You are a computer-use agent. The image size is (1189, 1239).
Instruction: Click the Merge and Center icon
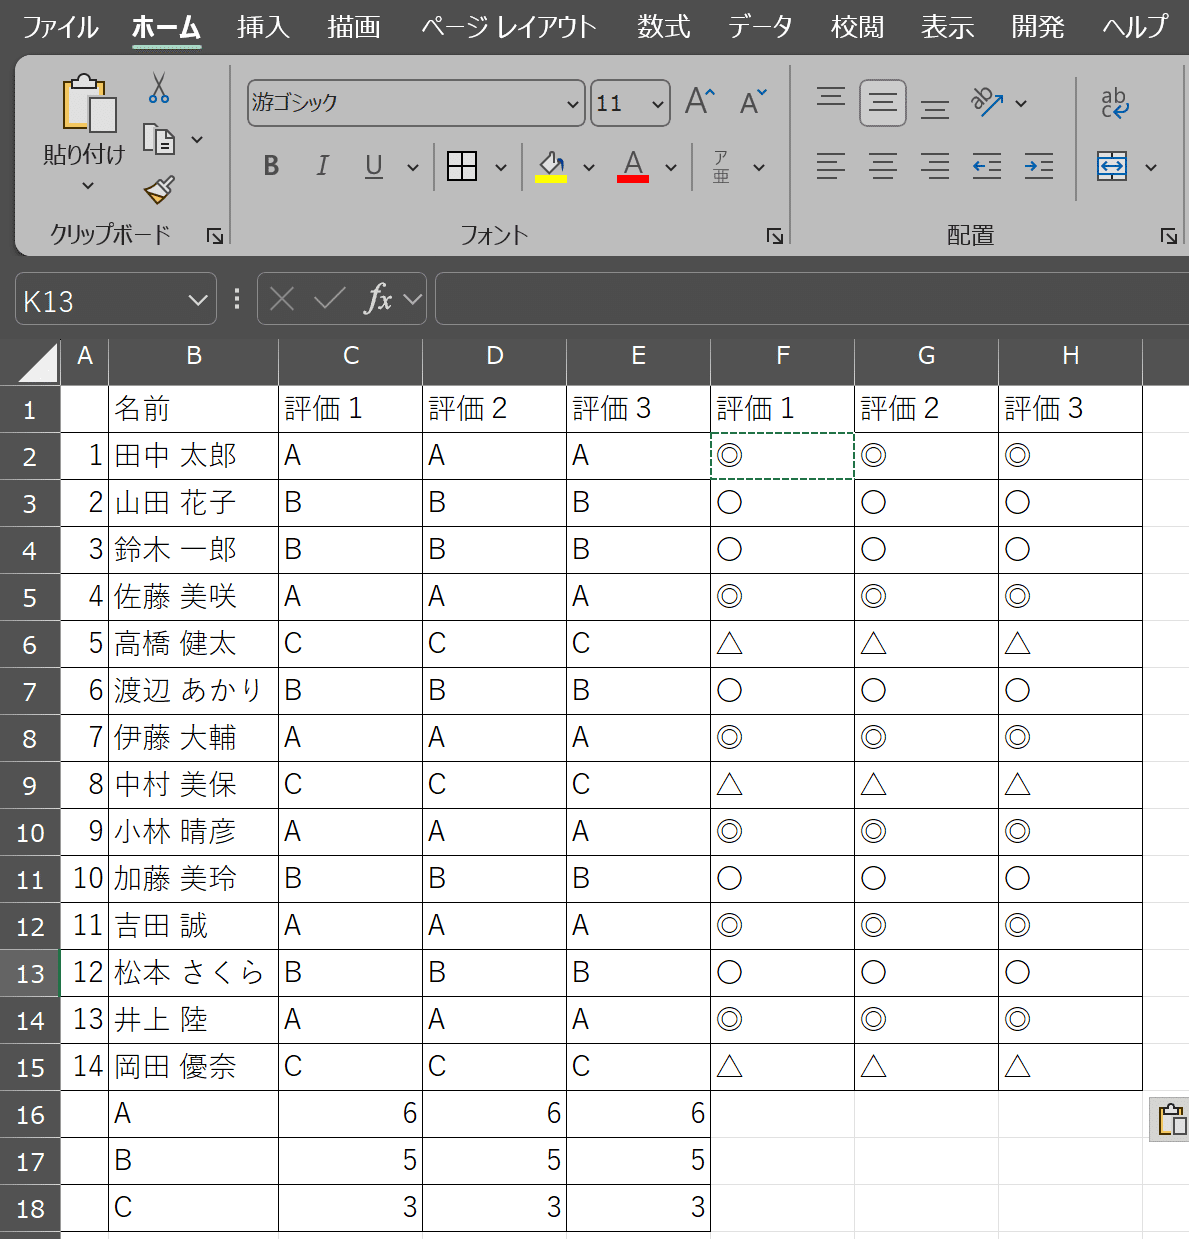click(1112, 166)
